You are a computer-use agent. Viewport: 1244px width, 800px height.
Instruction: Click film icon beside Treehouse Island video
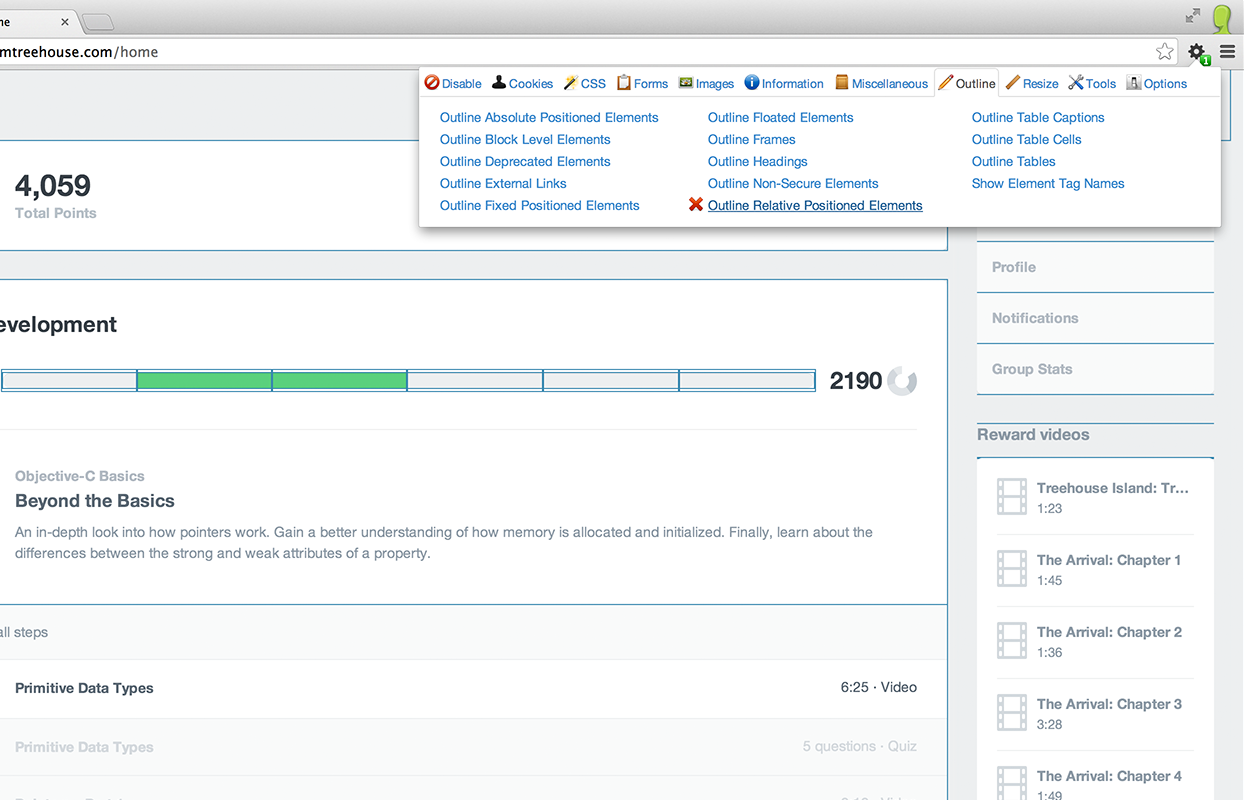[x=1012, y=497]
